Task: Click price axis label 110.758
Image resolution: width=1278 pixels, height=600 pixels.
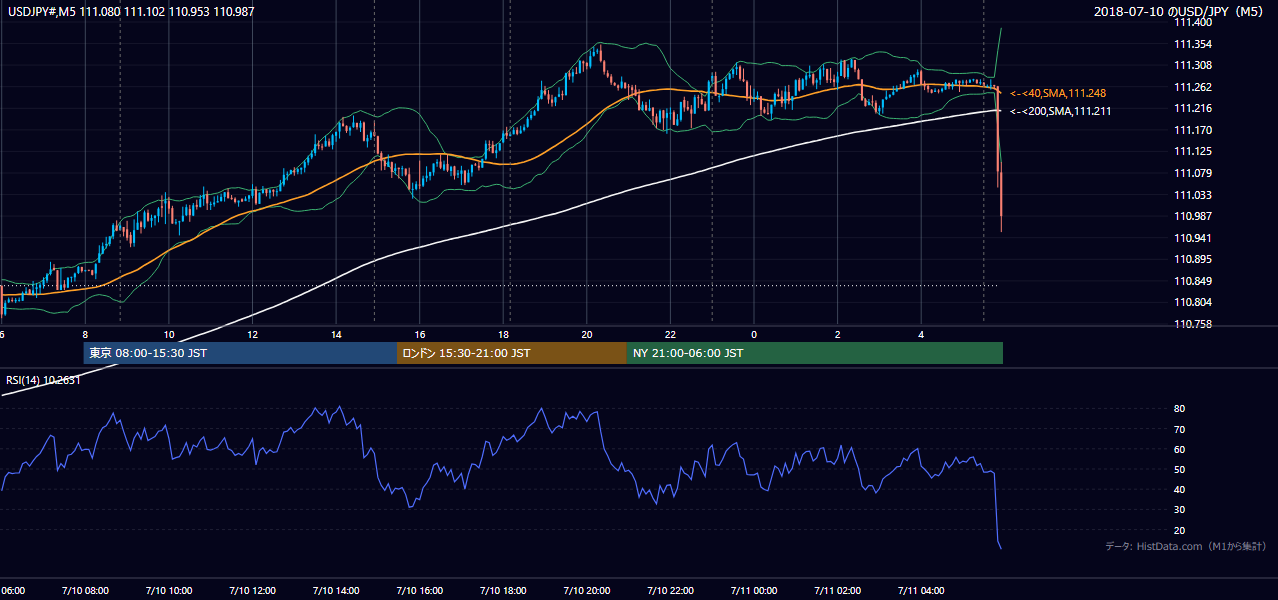Action: pos(1193,324)
